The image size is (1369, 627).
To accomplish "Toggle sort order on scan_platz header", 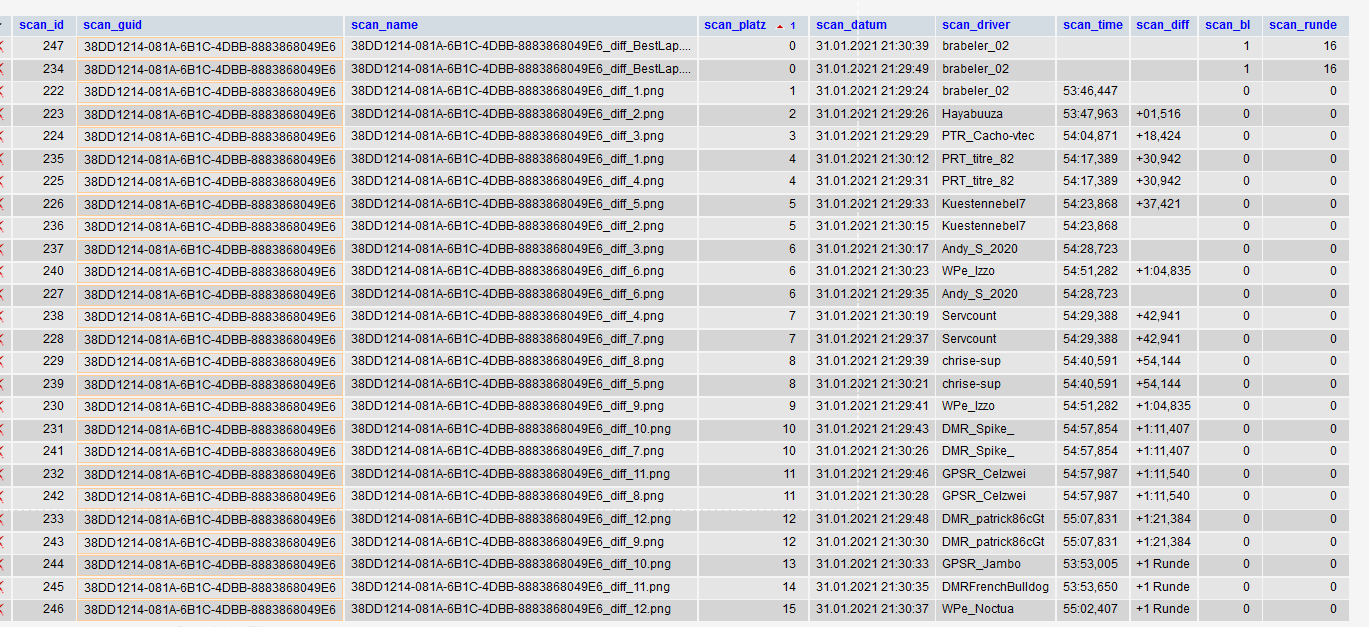I will 735,25.
